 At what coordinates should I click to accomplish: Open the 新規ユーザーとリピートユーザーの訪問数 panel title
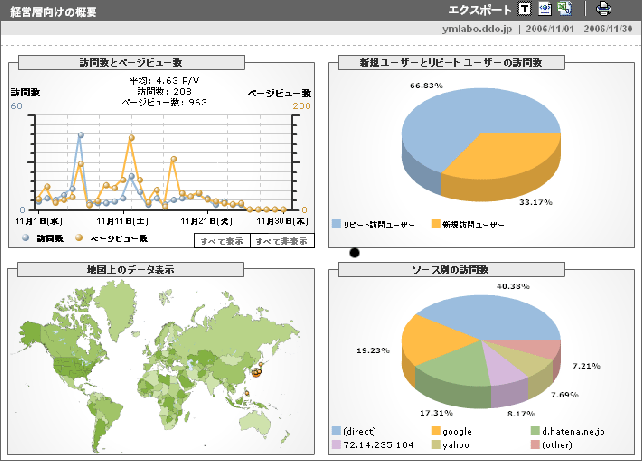451,63
